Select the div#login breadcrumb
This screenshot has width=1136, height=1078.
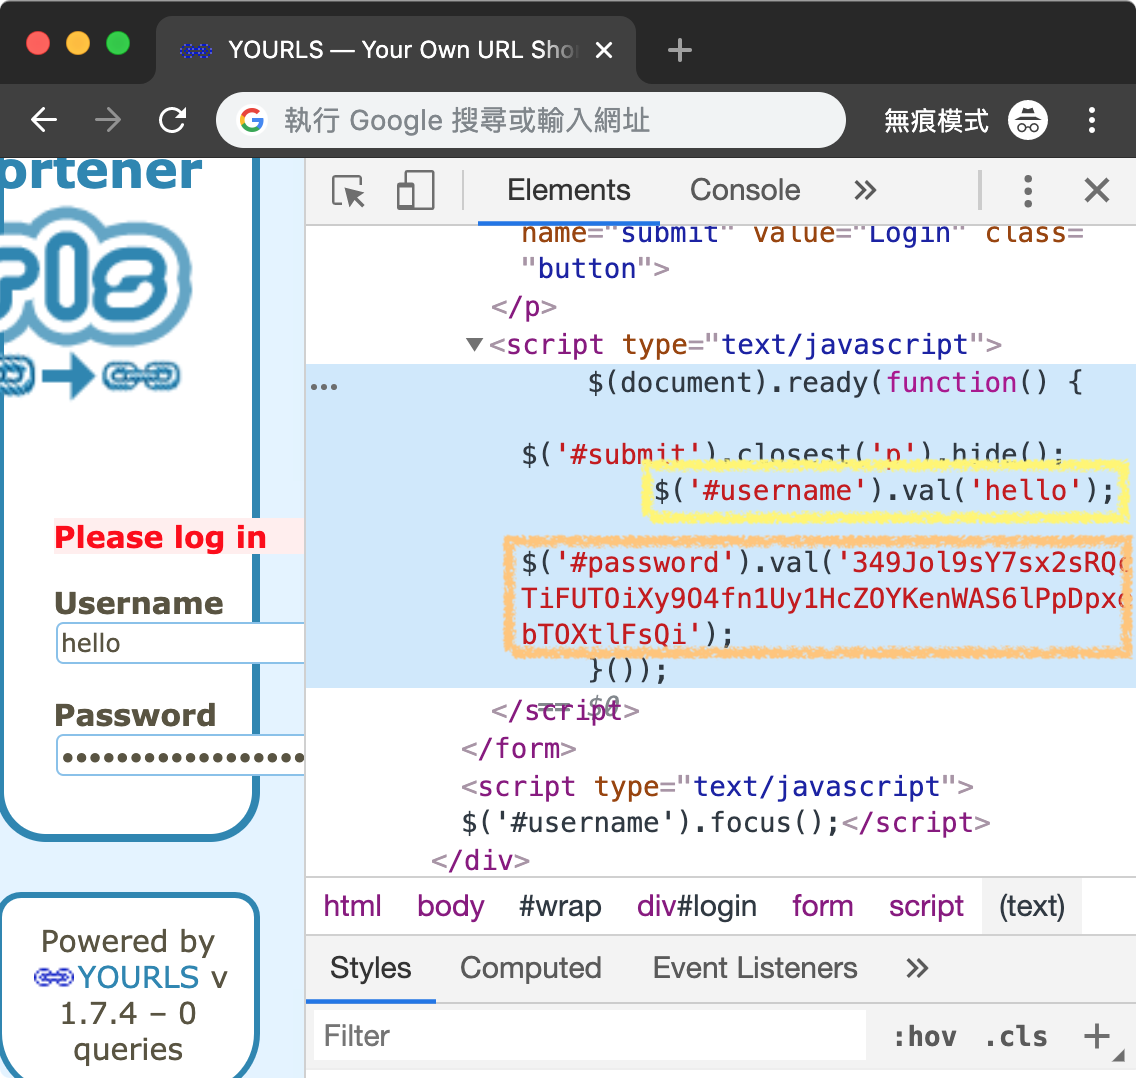(696, 906)
